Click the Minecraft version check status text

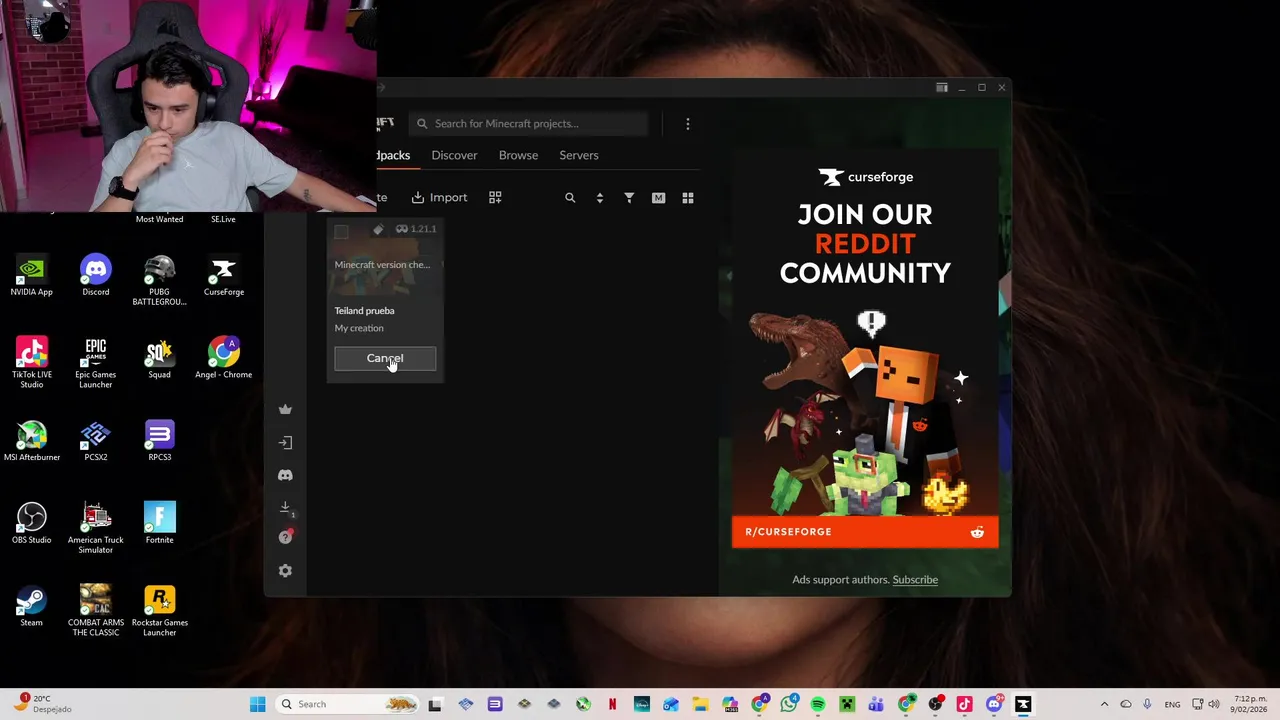click(x=382, y=265)
